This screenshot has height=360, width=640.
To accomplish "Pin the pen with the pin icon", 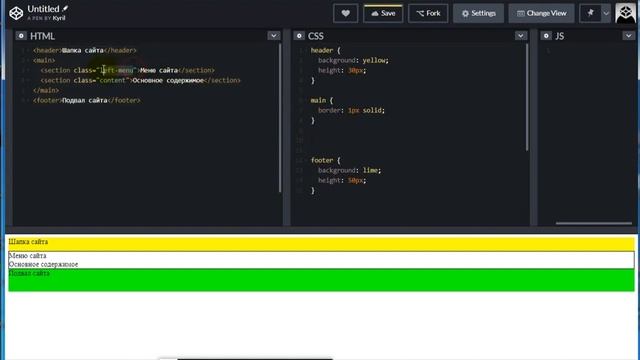I will click(x=590, y=13).
